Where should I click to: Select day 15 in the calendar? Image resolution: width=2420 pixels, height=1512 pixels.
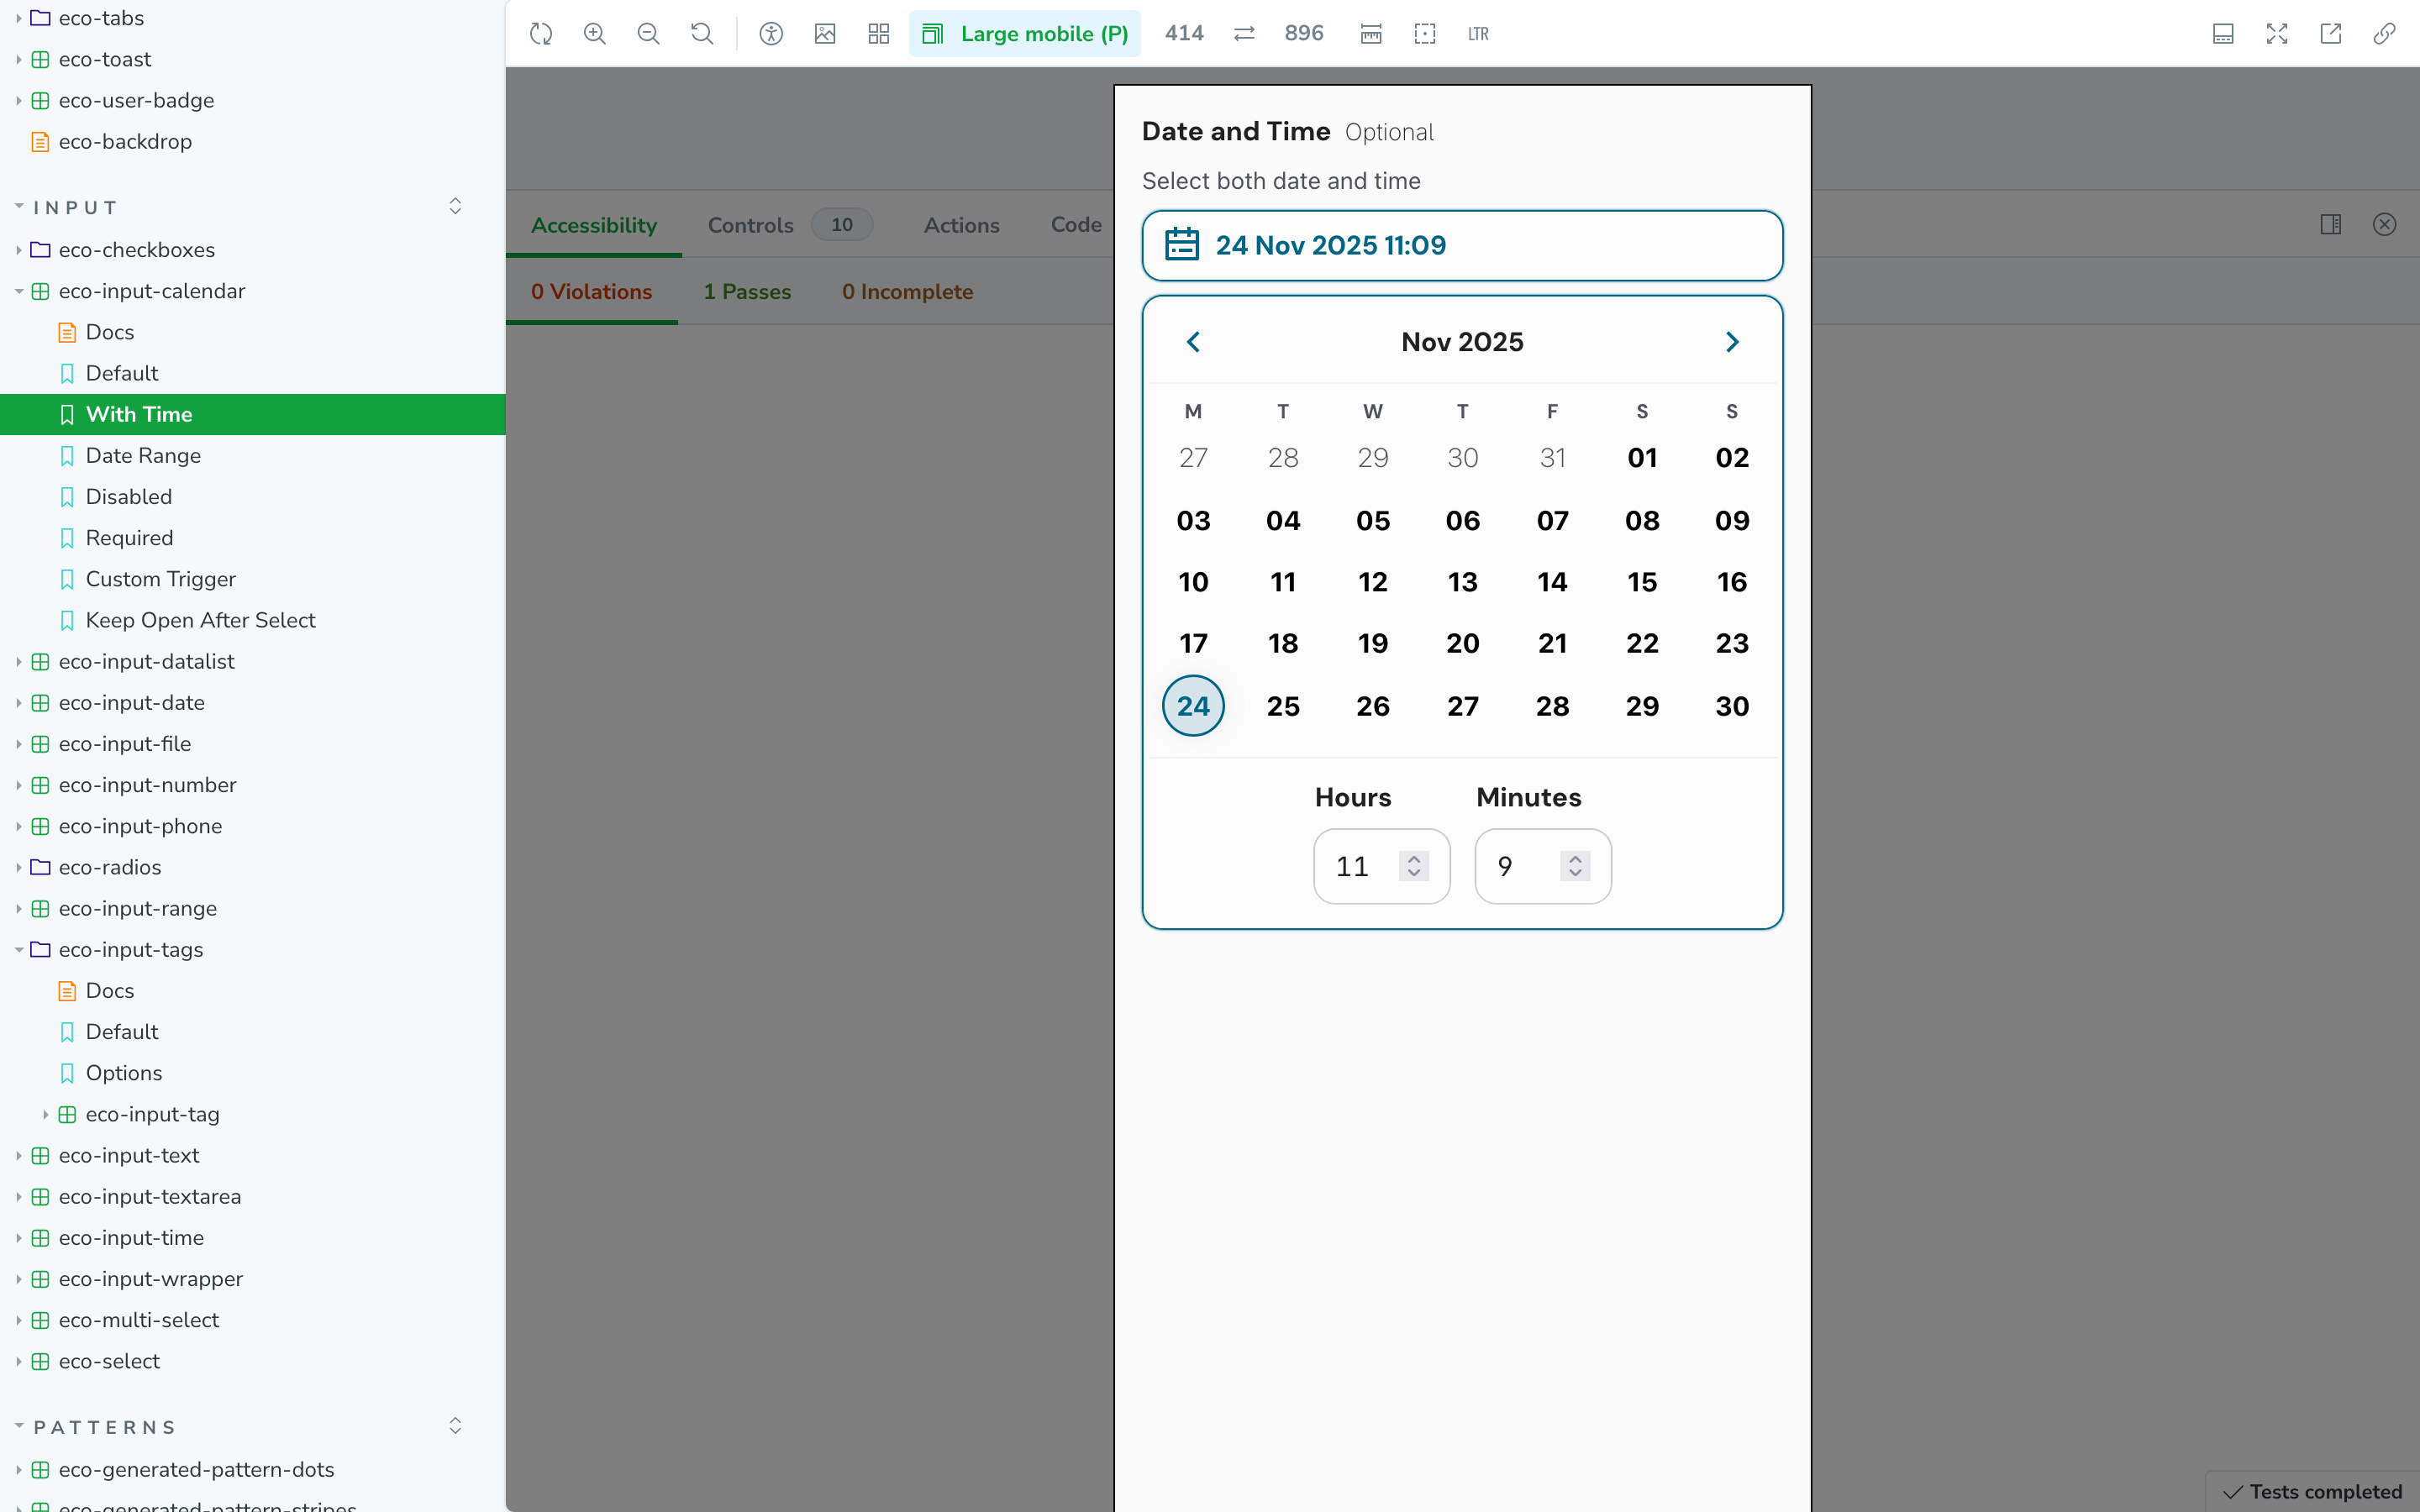pyautogui.click(x=1642, y=582)
